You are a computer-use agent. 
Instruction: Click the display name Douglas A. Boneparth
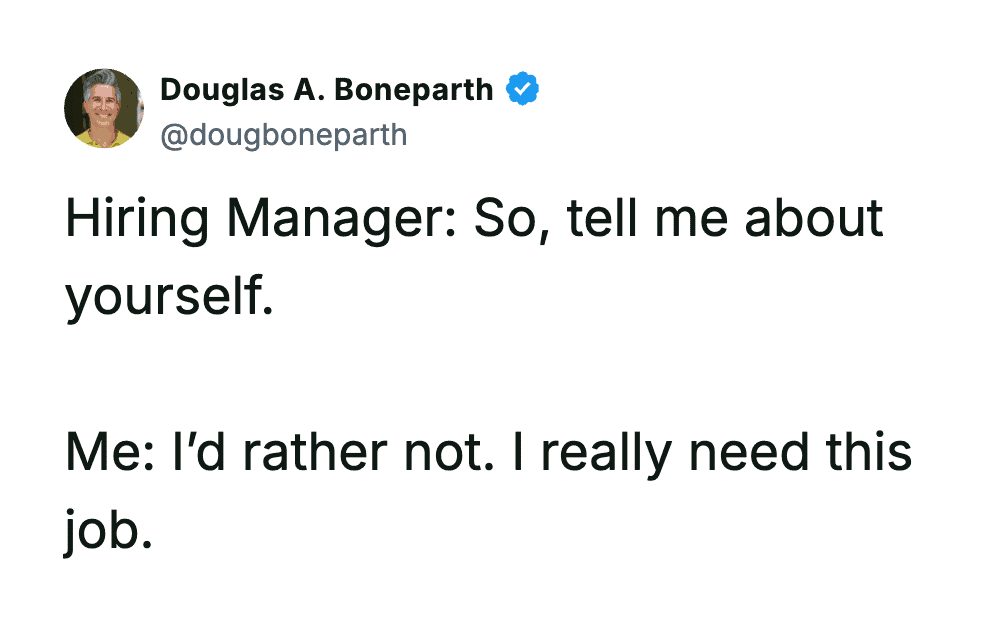point(327,90)
